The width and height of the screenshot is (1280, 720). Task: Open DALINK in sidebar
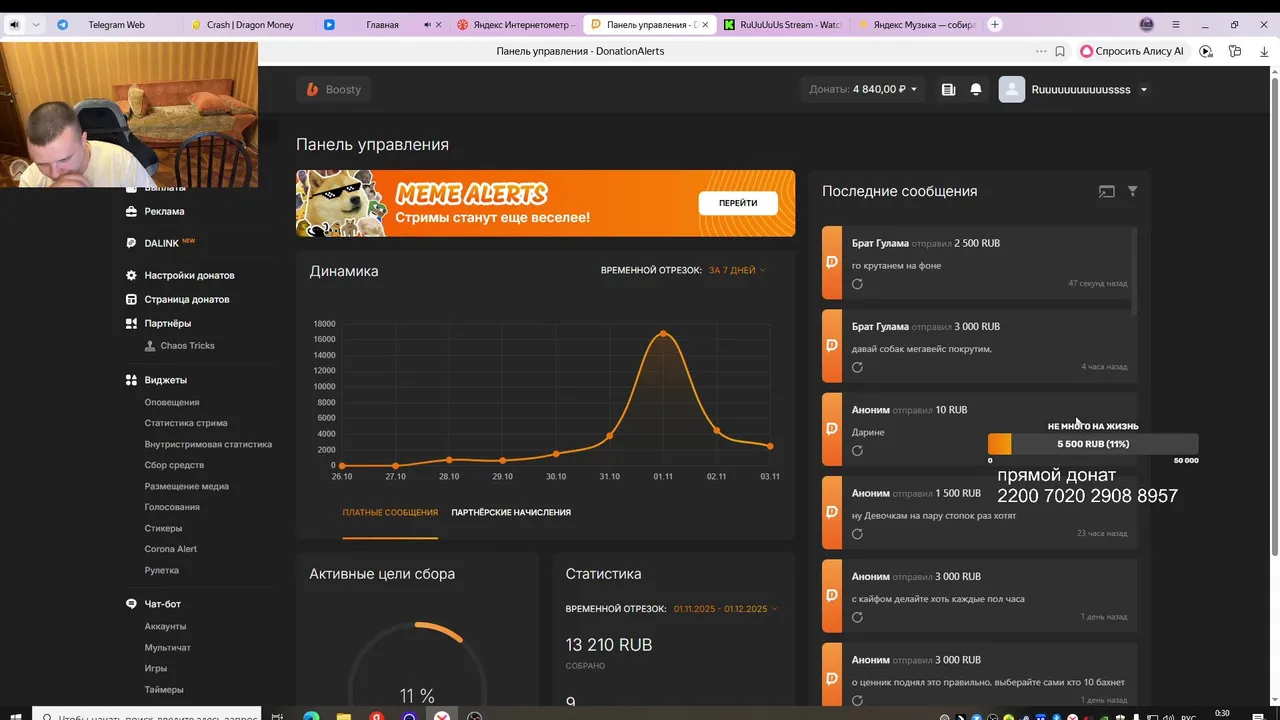point(160,243)
